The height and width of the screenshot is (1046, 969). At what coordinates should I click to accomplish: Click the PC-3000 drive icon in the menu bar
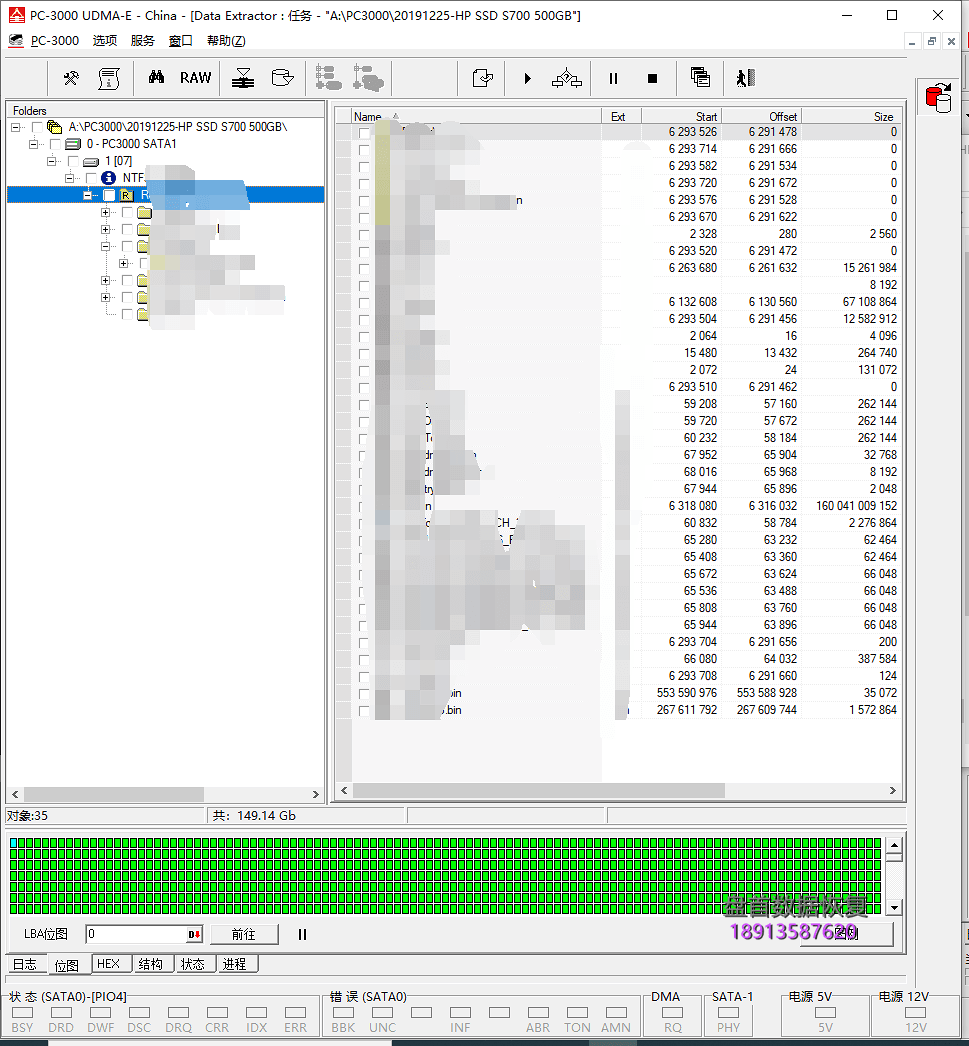point(16,41)
